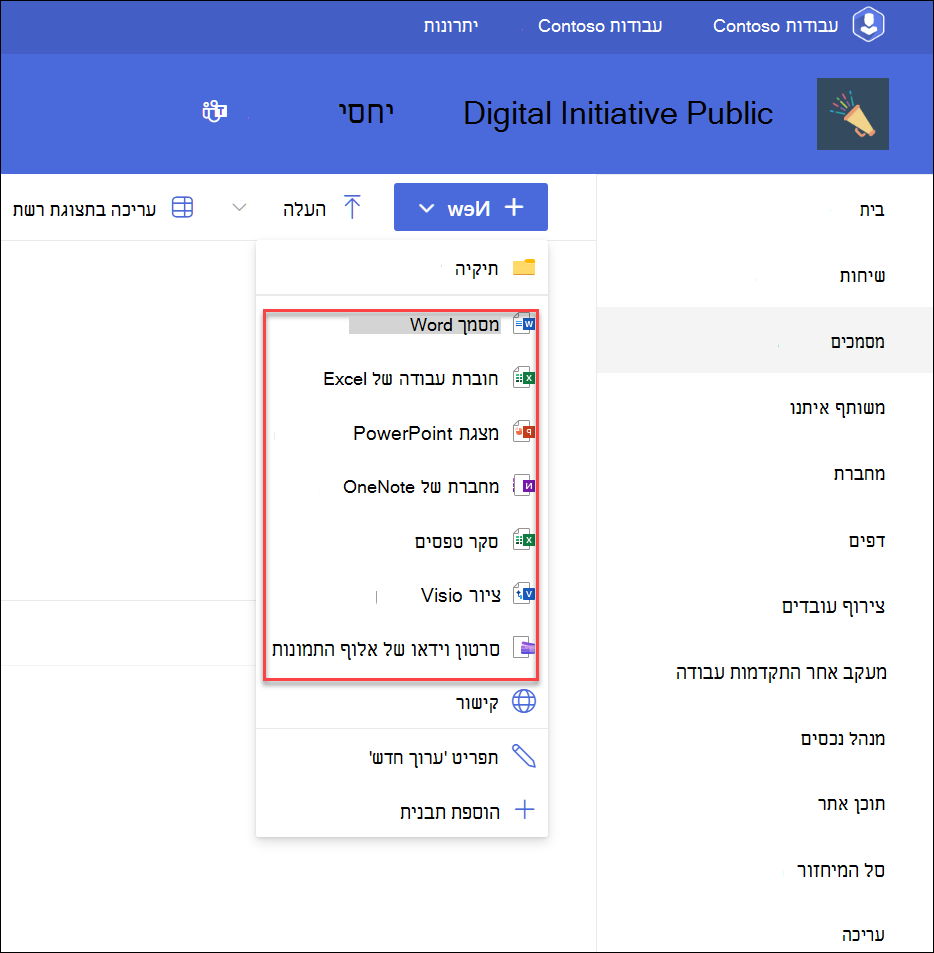Screen dimensions: 934x953
Task: Select סקר טפסים menu entry
Action: [402, 540]
